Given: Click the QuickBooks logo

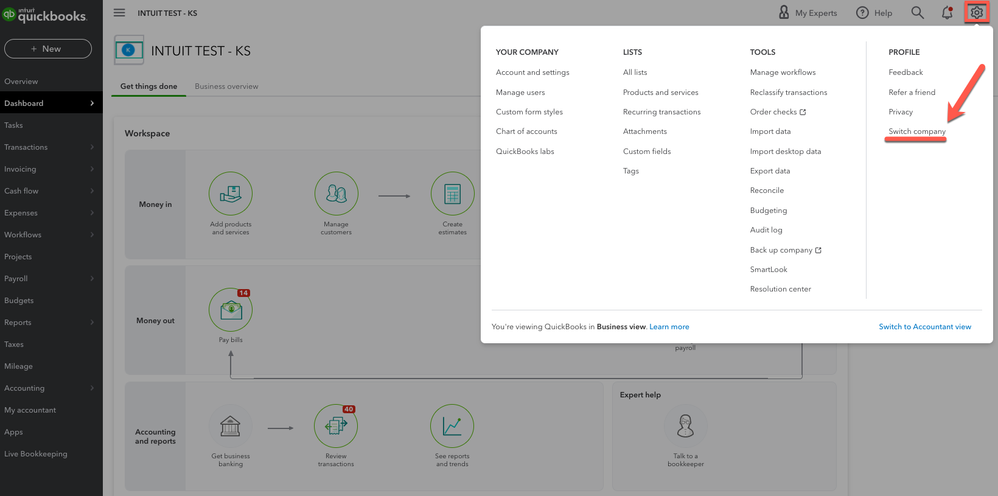Looking at the screenshot, I should 45,15.
